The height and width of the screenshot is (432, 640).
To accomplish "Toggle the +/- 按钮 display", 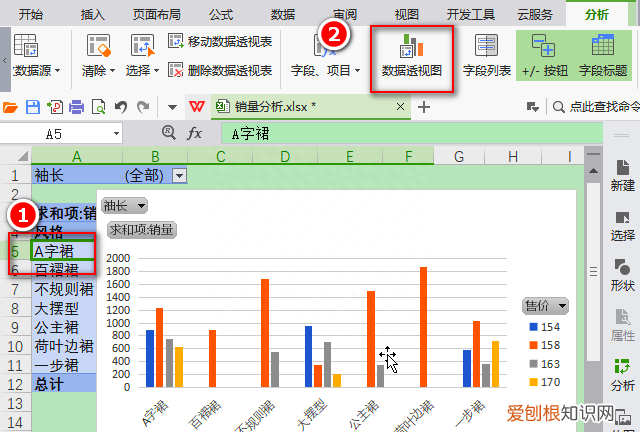I will [544, 56].
